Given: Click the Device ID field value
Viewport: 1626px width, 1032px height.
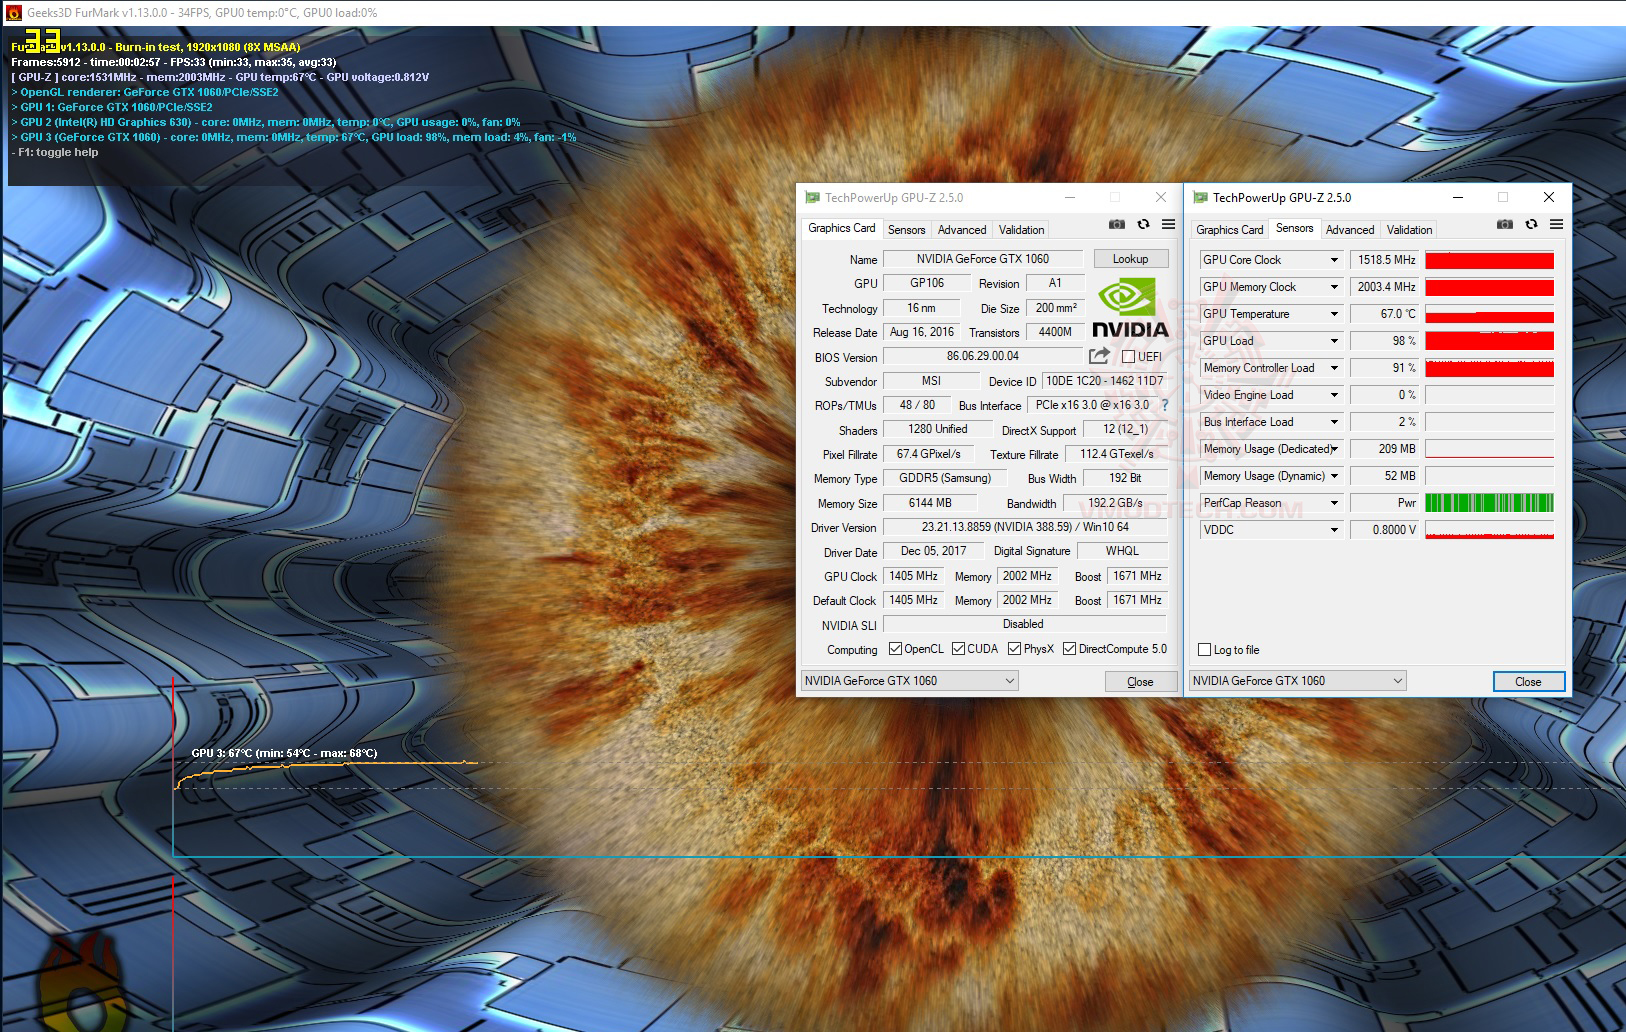Looking at the screenshot, I should pos(1104,381).
